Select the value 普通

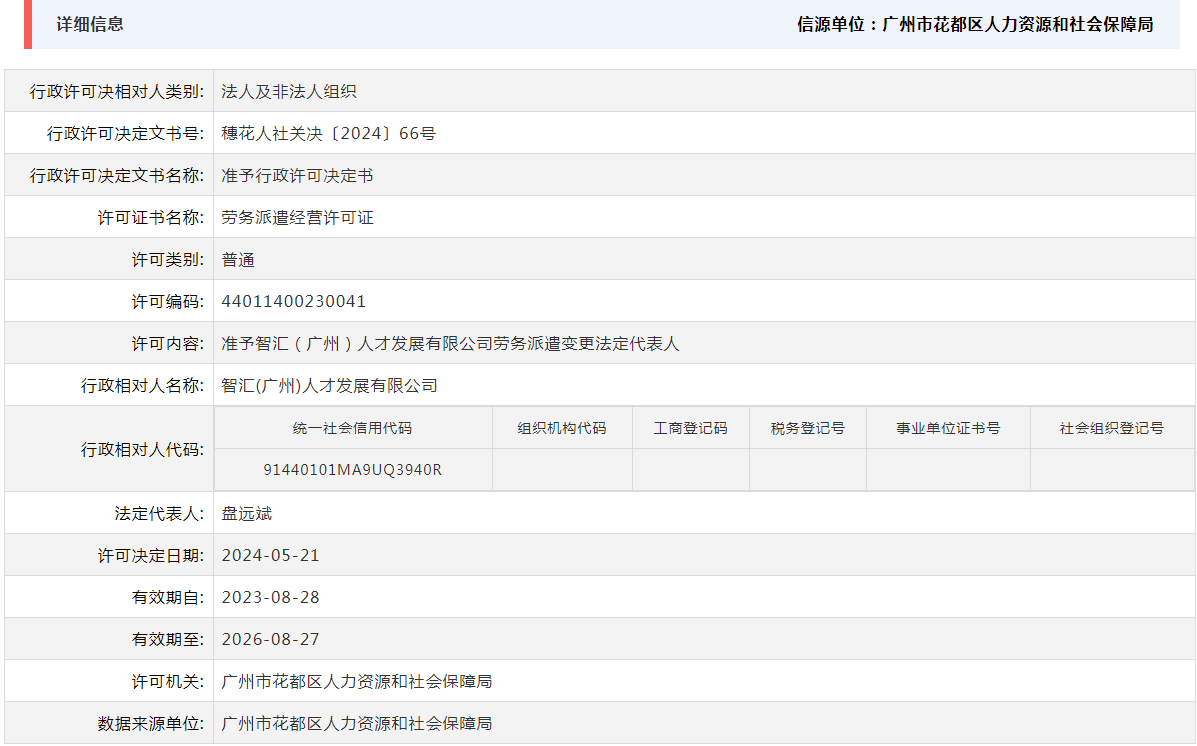click(238, 260)
